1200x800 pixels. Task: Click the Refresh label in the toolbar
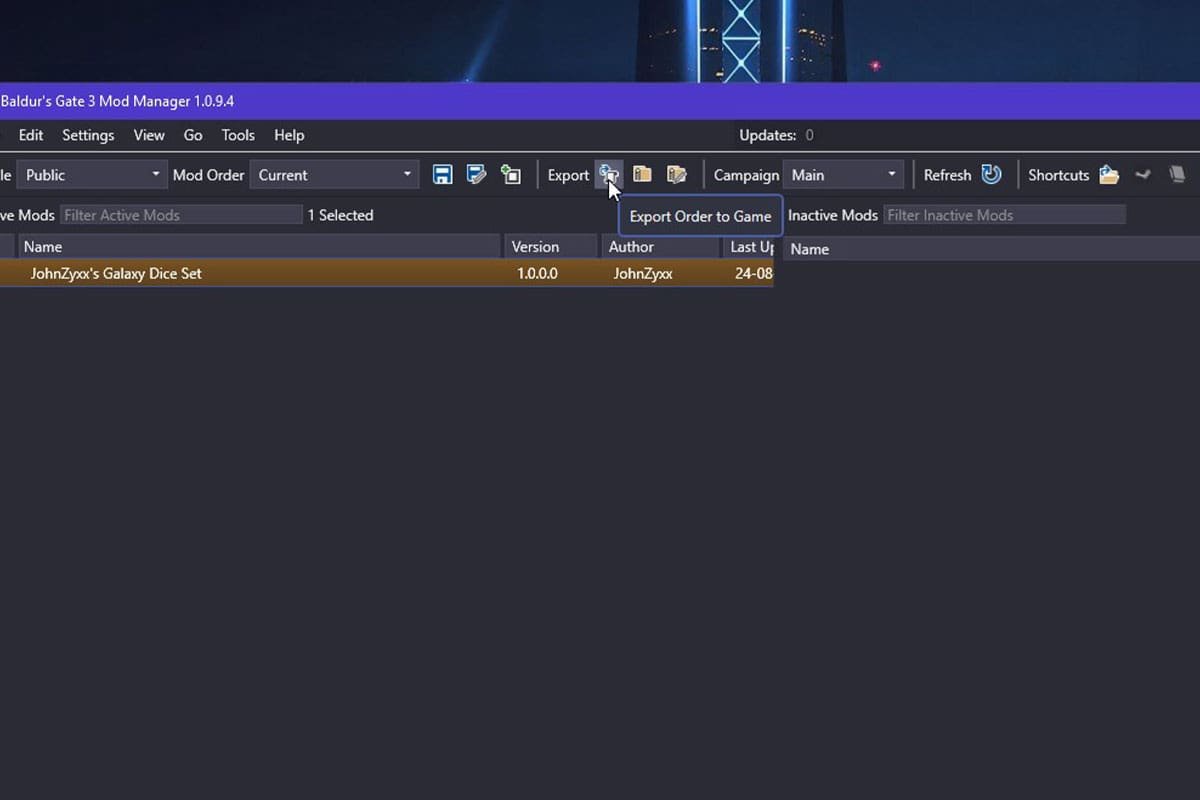947,175
